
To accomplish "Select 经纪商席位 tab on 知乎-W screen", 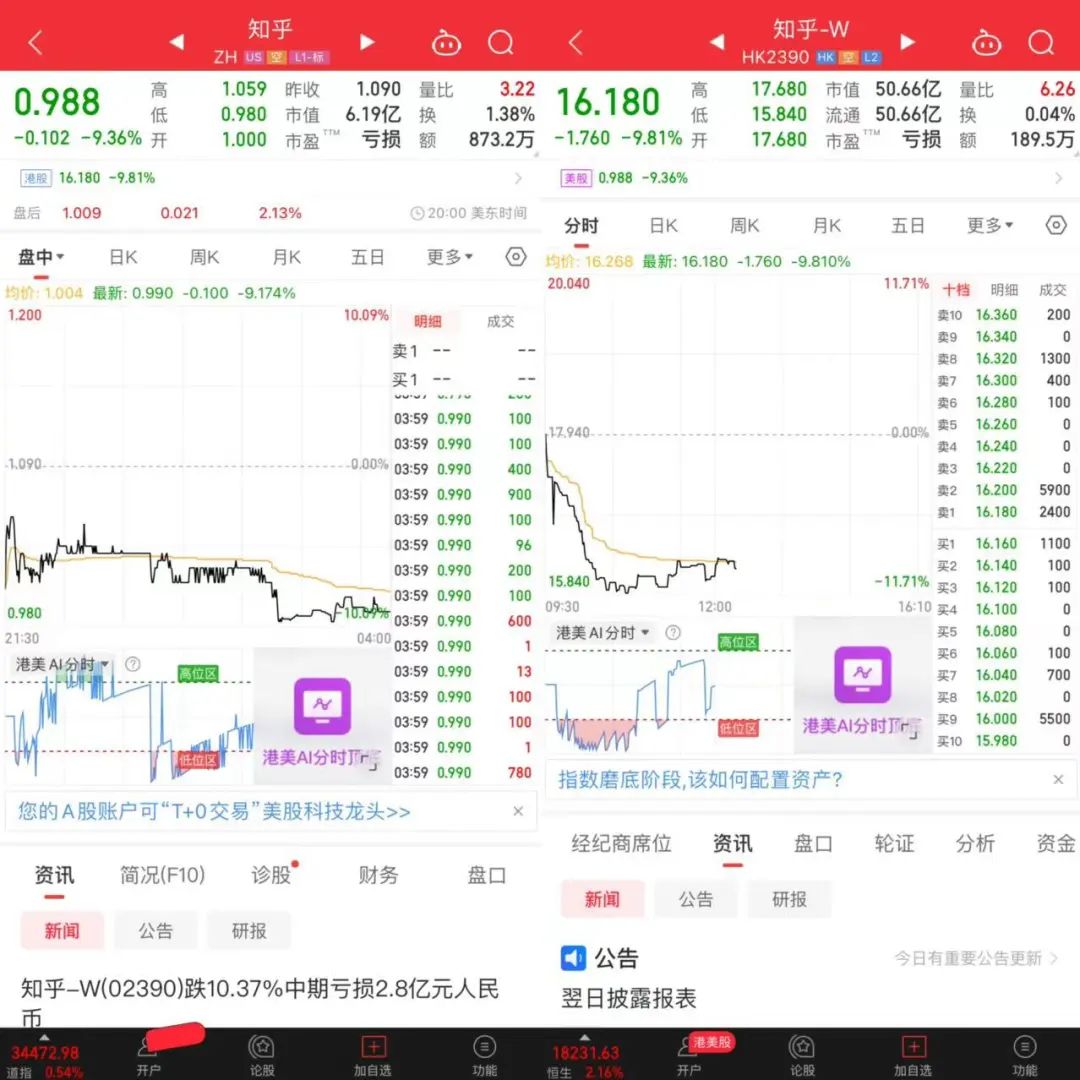I will [621, 843].
